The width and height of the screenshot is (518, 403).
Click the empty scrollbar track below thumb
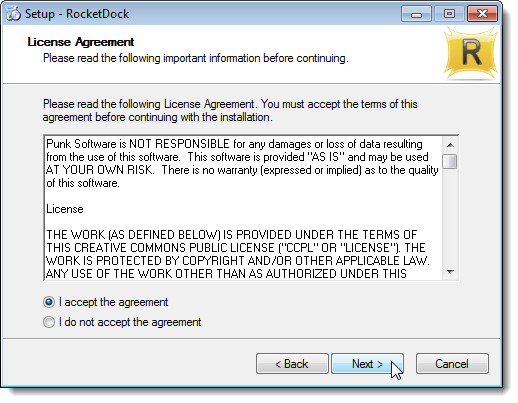[x=450, y=217]
